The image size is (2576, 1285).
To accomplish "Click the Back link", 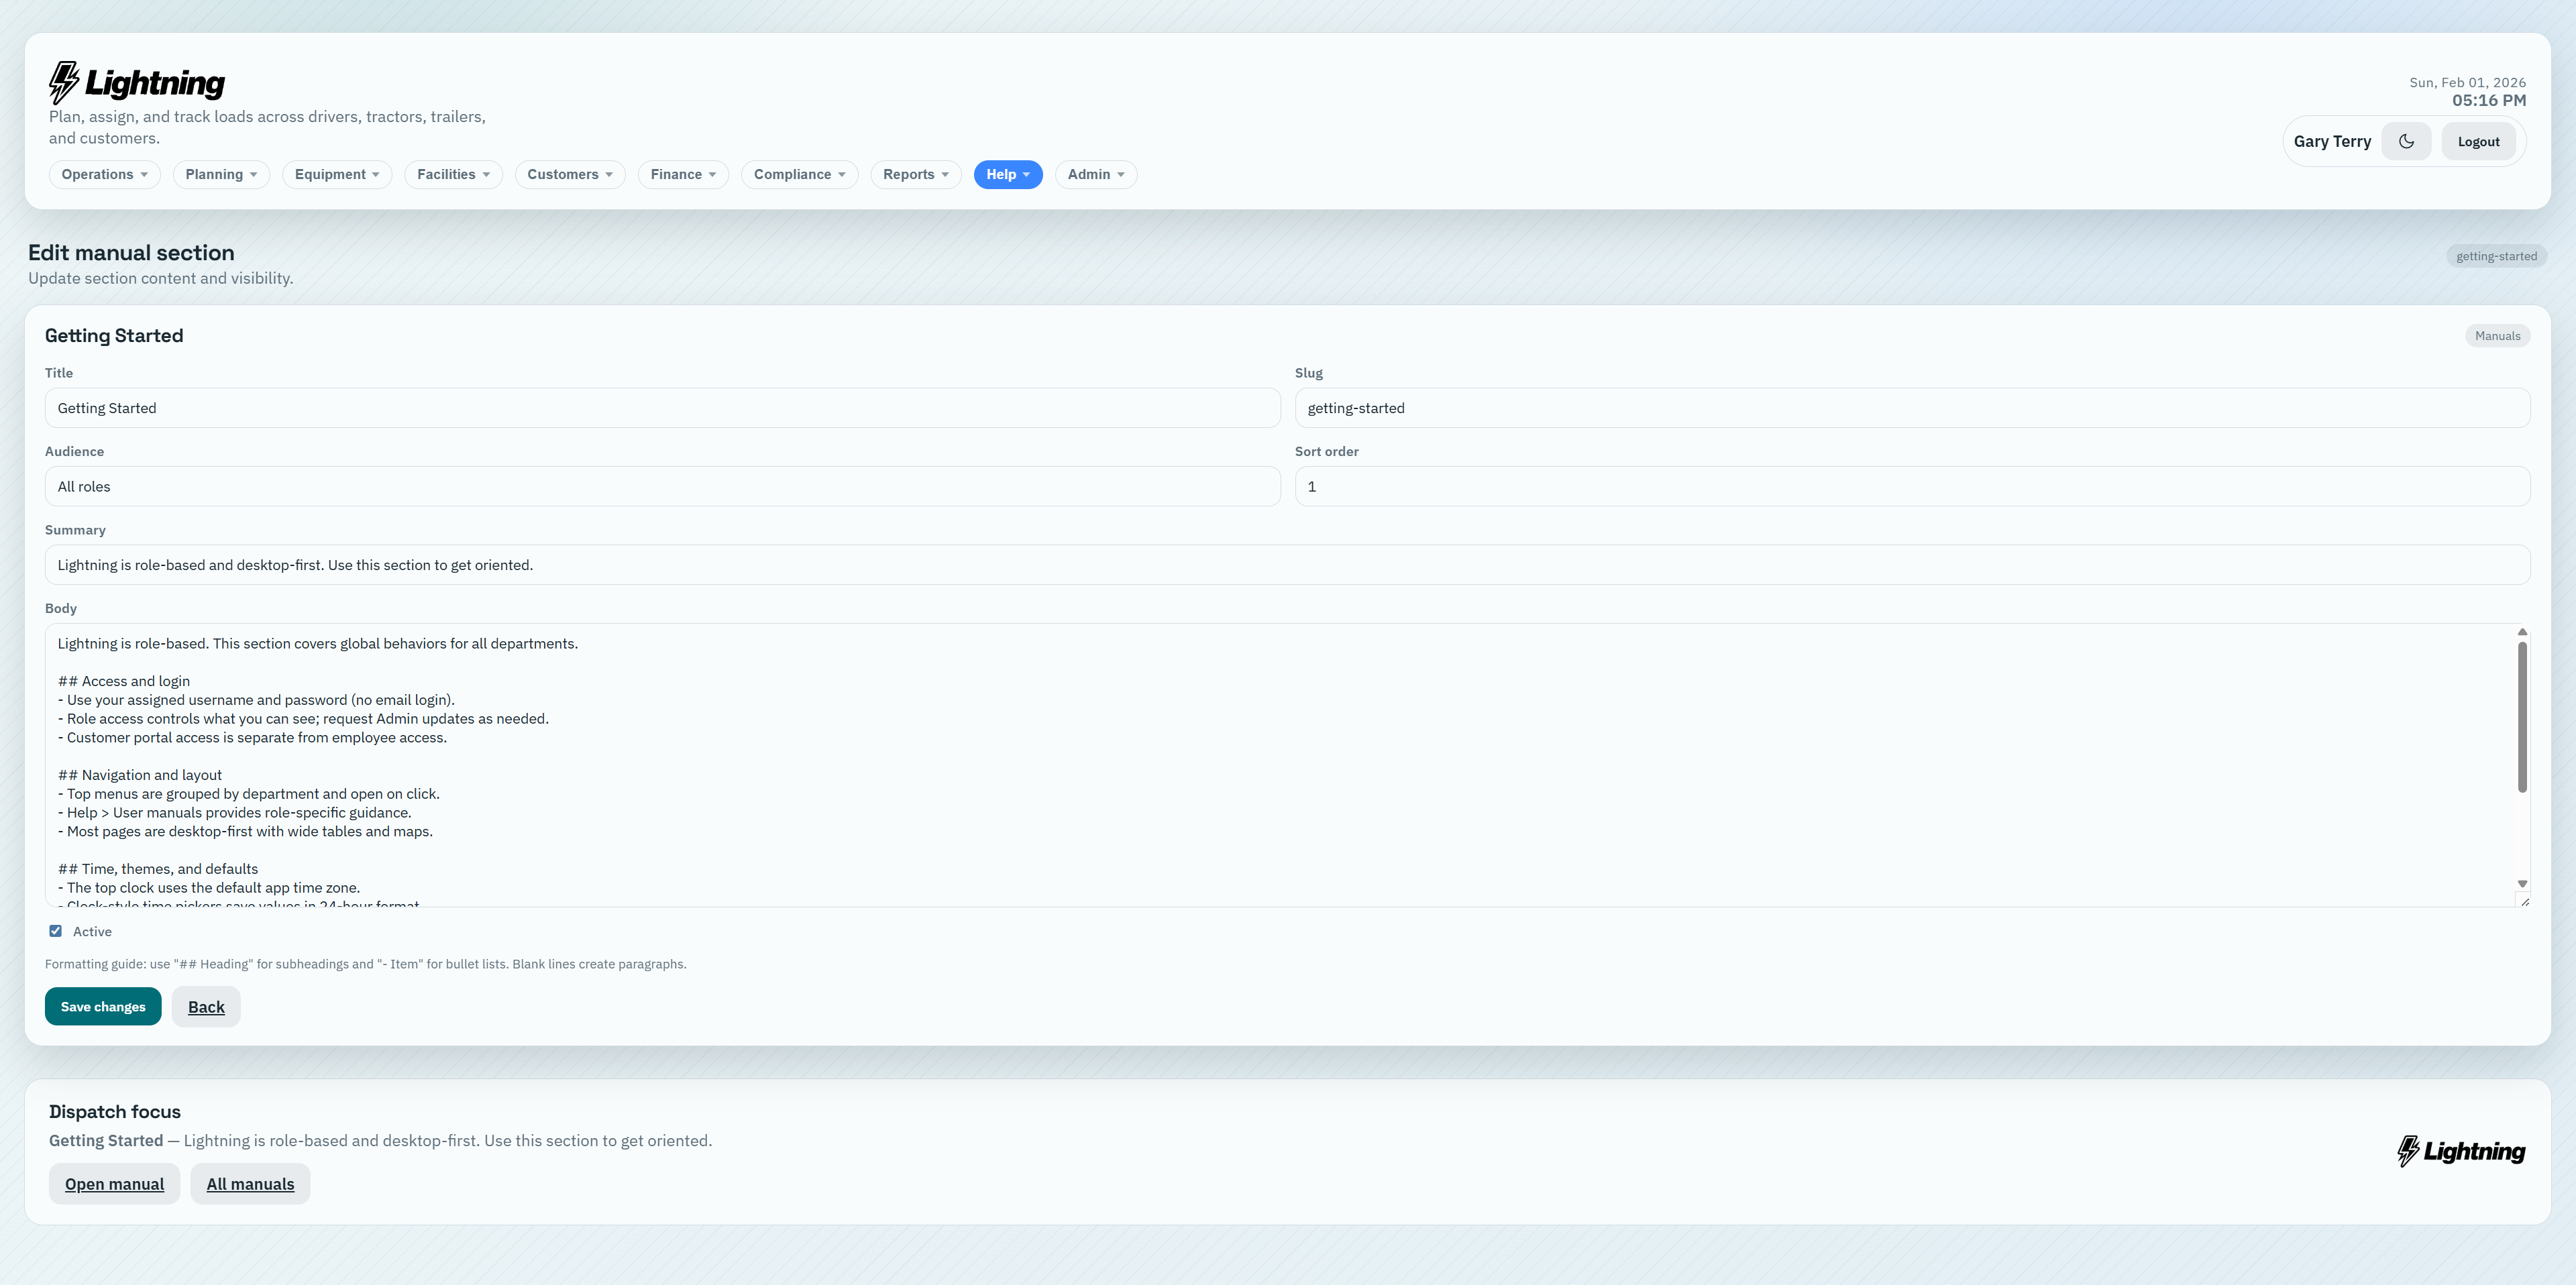I will tap(206, 1006).
